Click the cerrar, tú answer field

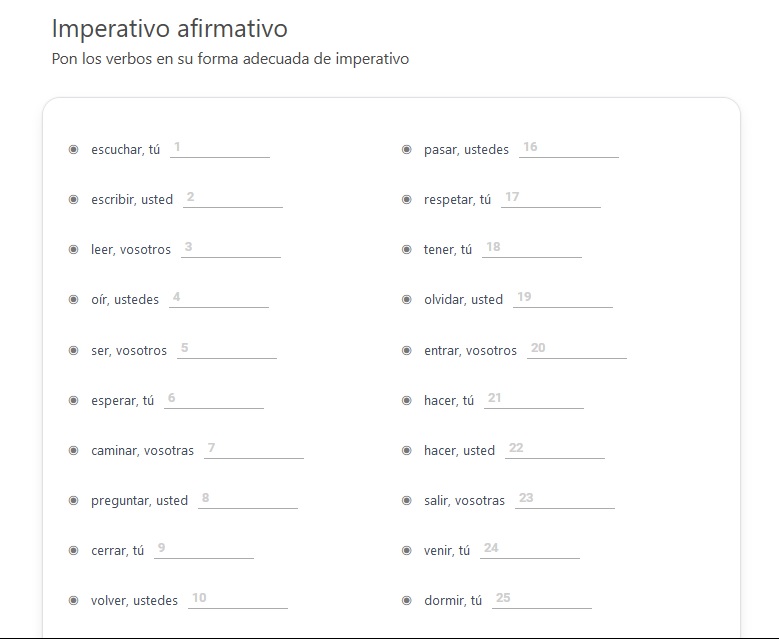pyautogui.click(x=204, y=550)
